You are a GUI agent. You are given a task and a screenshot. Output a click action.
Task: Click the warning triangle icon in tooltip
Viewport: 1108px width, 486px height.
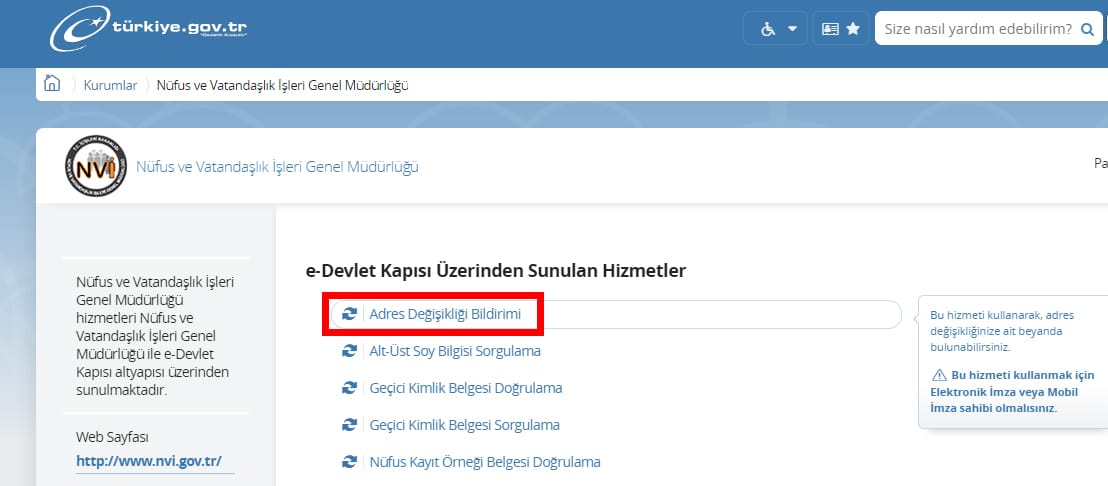[x=939, y=375]
